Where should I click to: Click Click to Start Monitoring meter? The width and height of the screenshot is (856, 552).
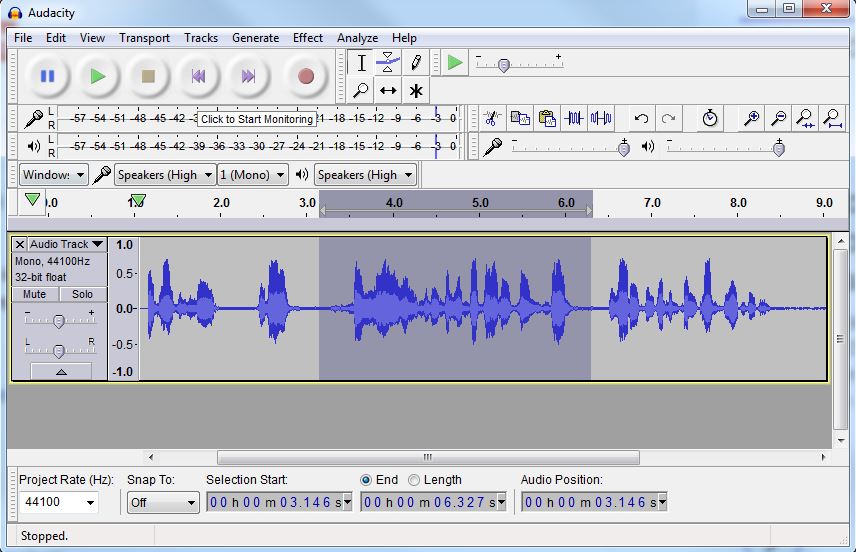[257, 119]
